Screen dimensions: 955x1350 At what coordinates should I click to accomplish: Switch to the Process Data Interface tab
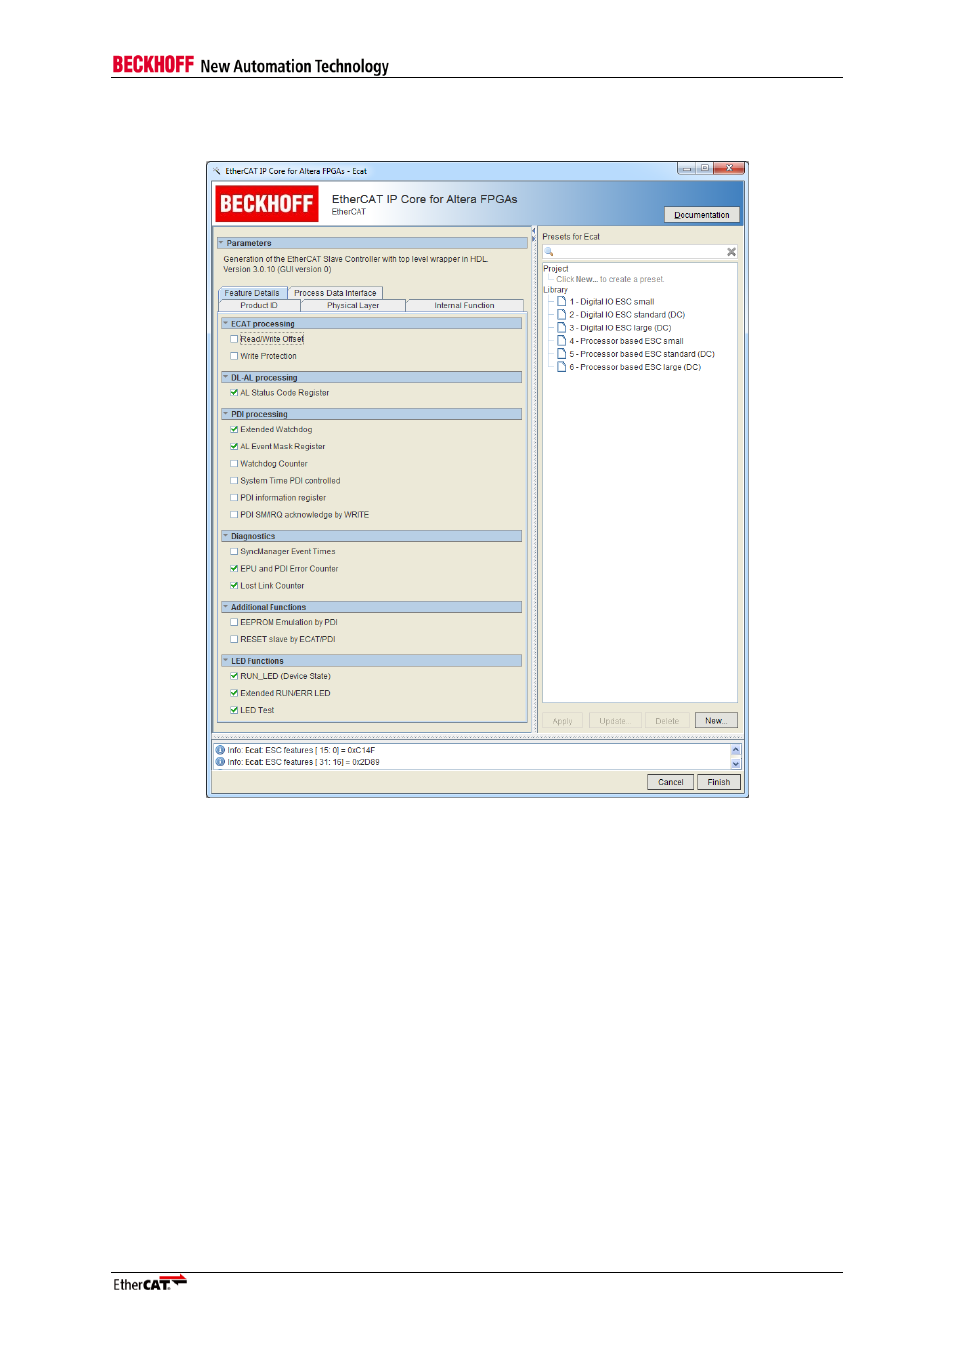(335, 293)
